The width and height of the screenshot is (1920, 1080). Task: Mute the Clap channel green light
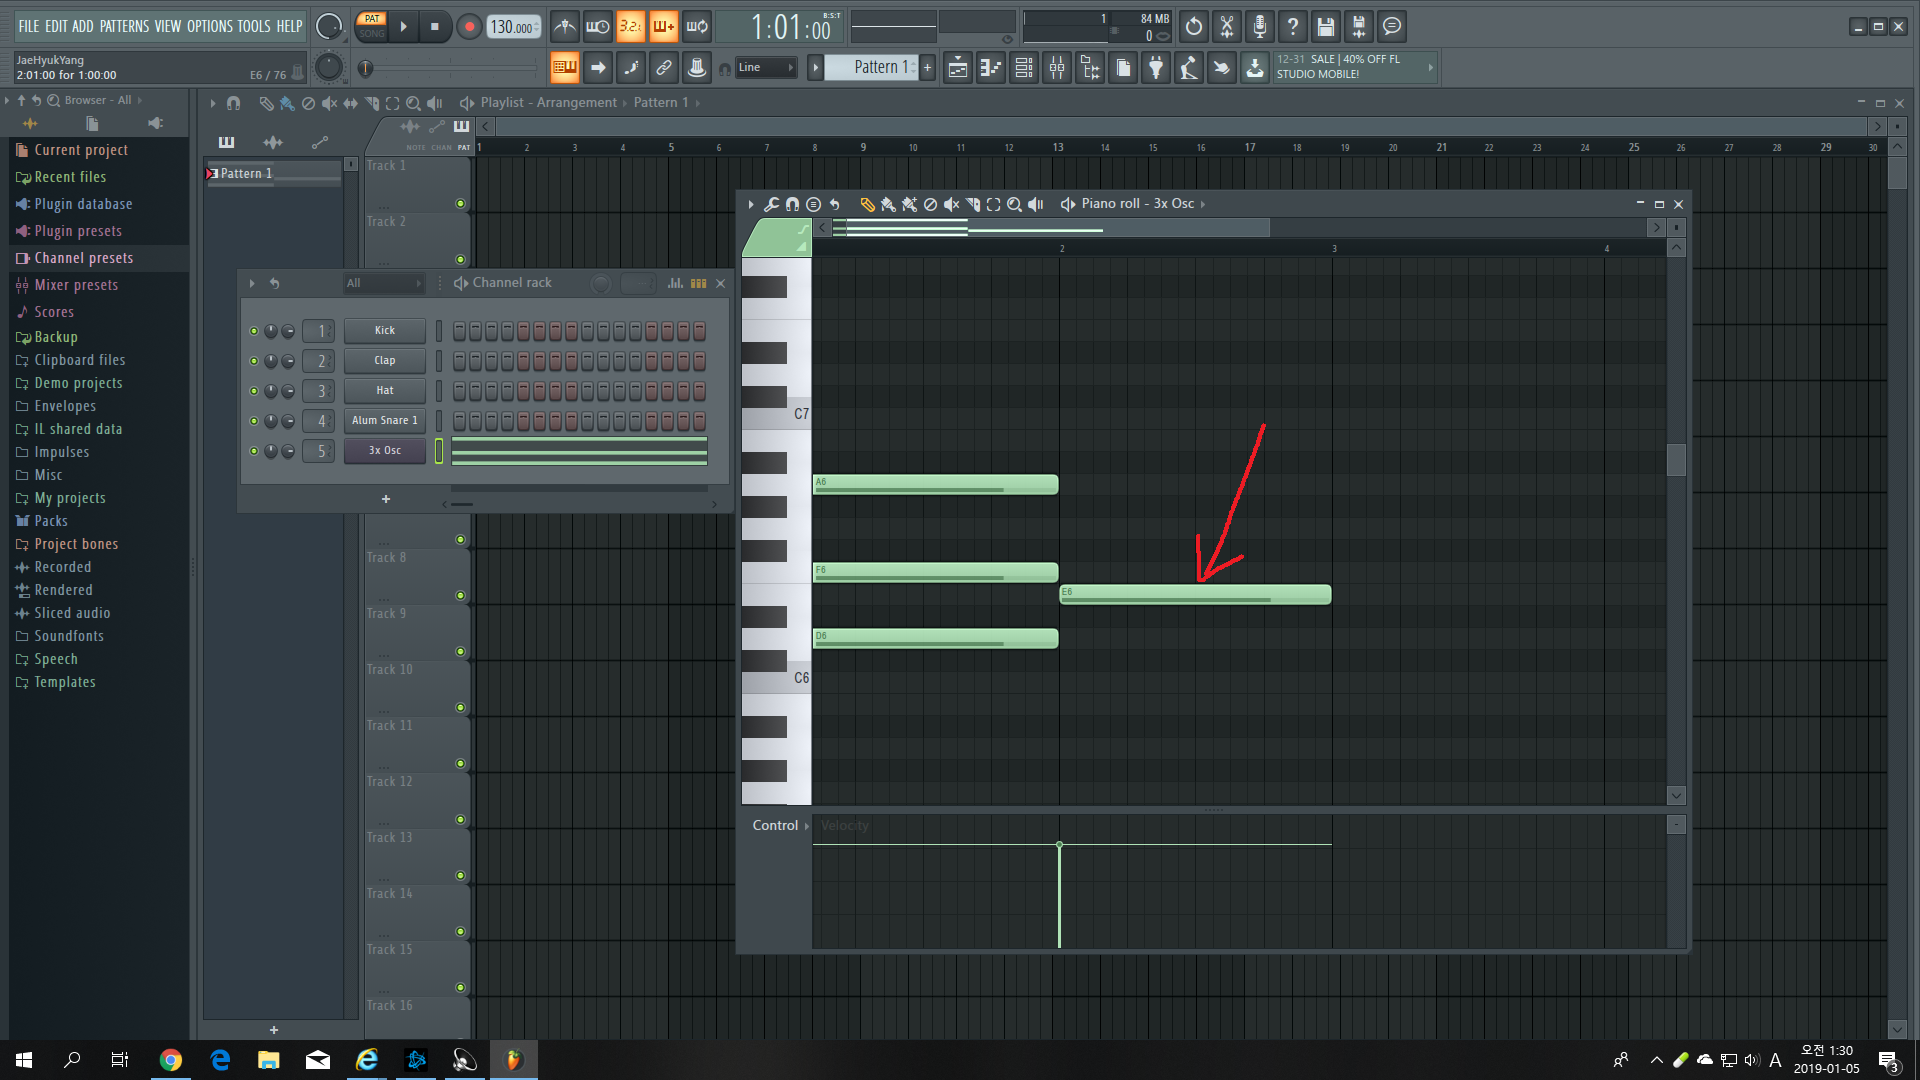pos(254,361)
